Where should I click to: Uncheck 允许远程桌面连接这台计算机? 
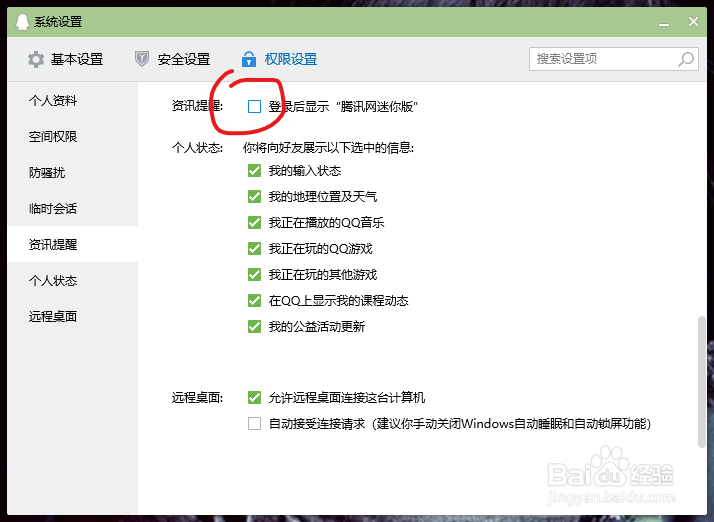coord(254,398)
